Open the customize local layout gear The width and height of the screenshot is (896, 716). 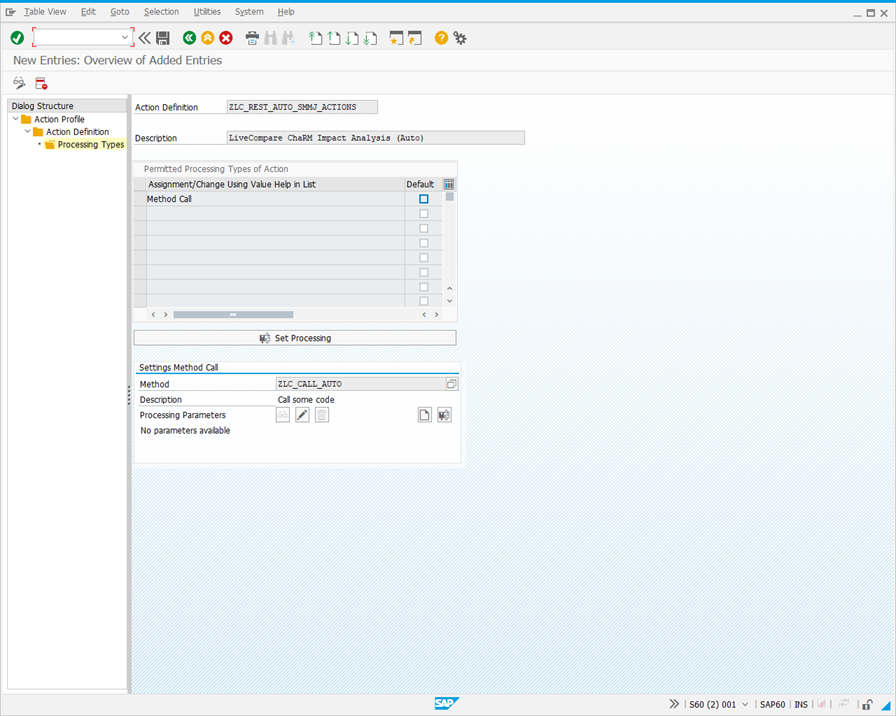(x=460, y=37)
